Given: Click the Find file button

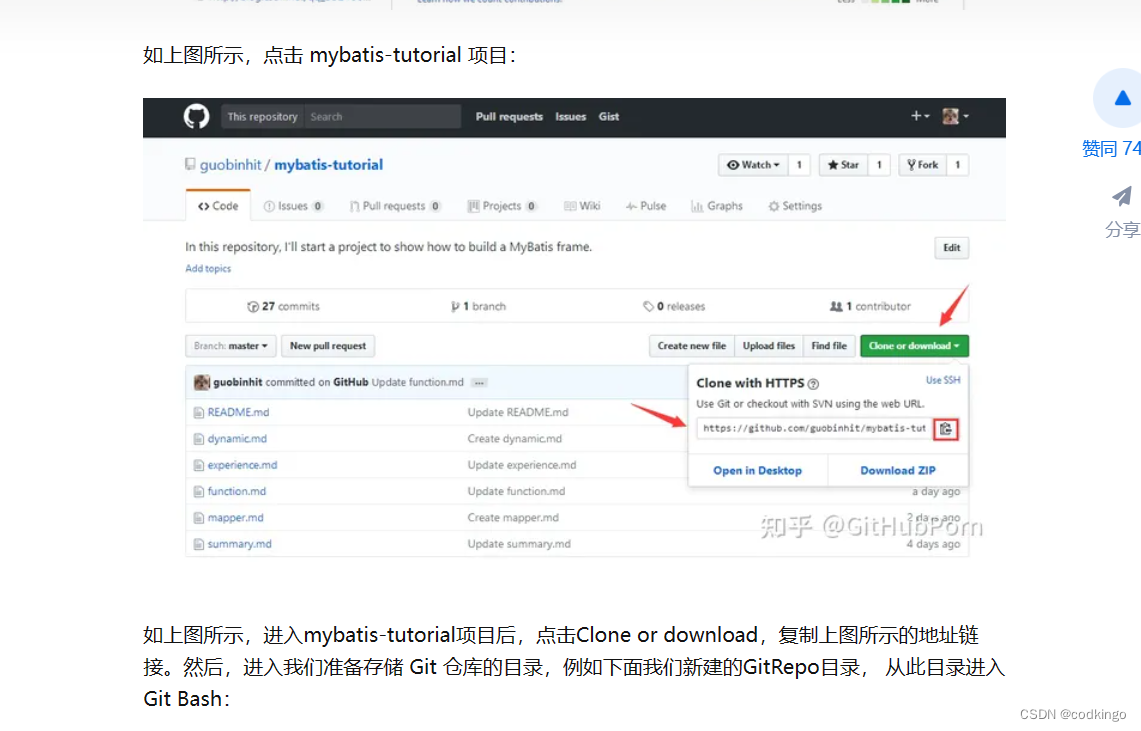Looking at the screenshot, I should (x=829, y=346).
